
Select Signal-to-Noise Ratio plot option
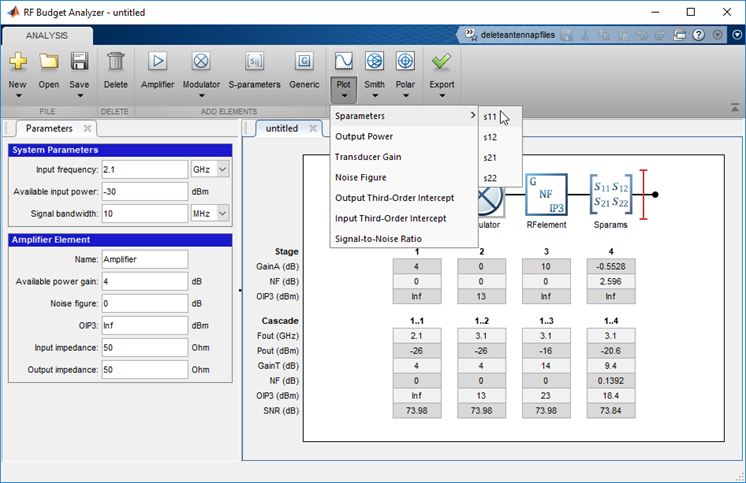[x=378, y=239]
